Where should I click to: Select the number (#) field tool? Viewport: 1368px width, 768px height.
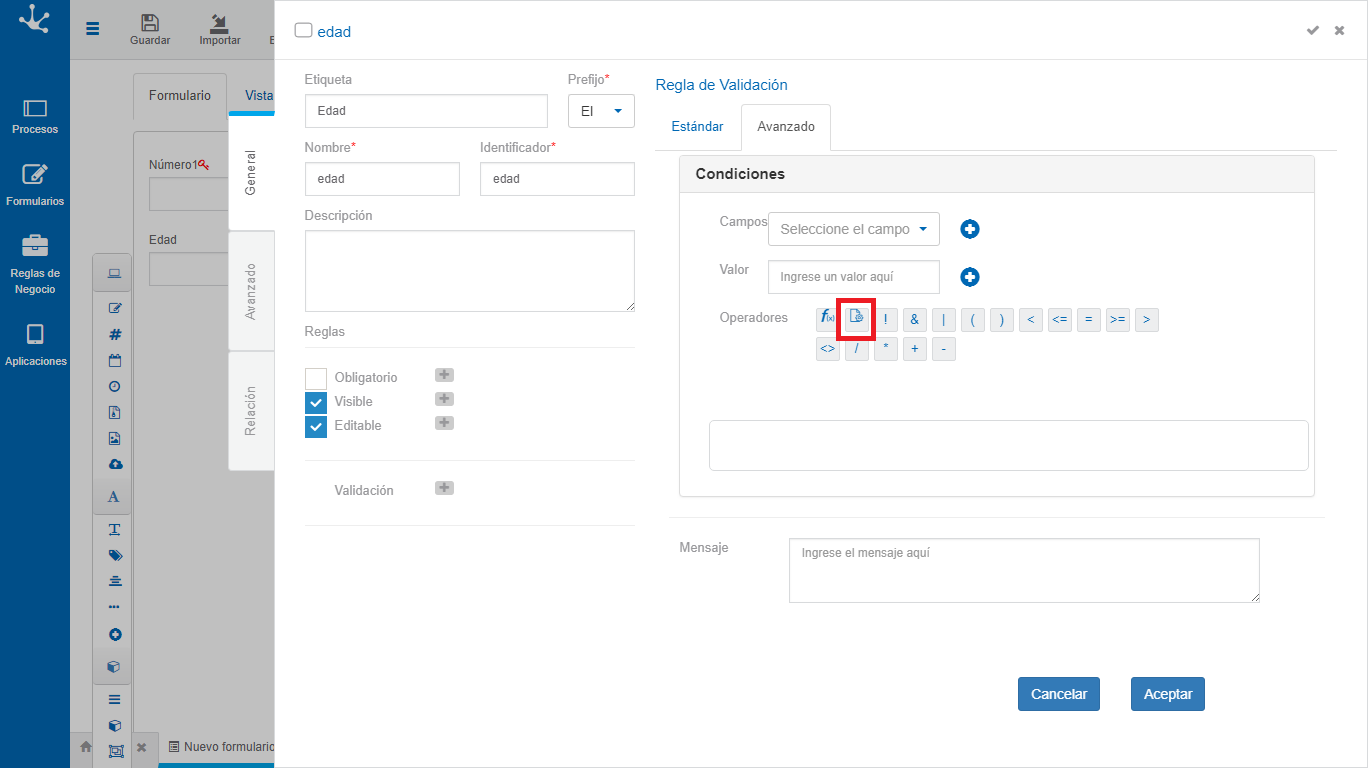pos(114,335)
